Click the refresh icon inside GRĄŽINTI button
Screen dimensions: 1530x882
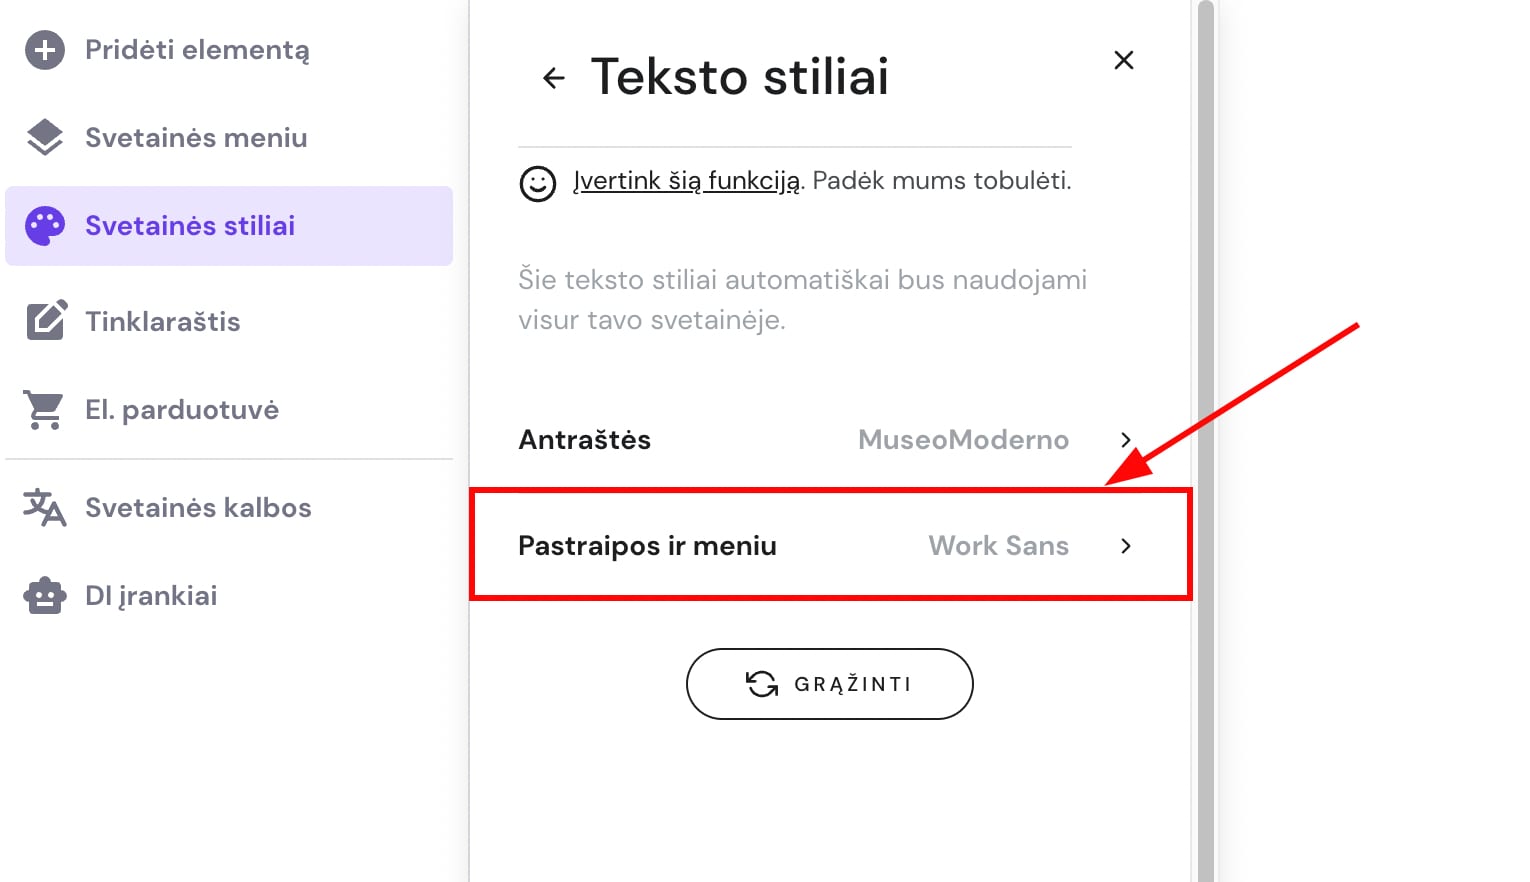tap(761, 684)
